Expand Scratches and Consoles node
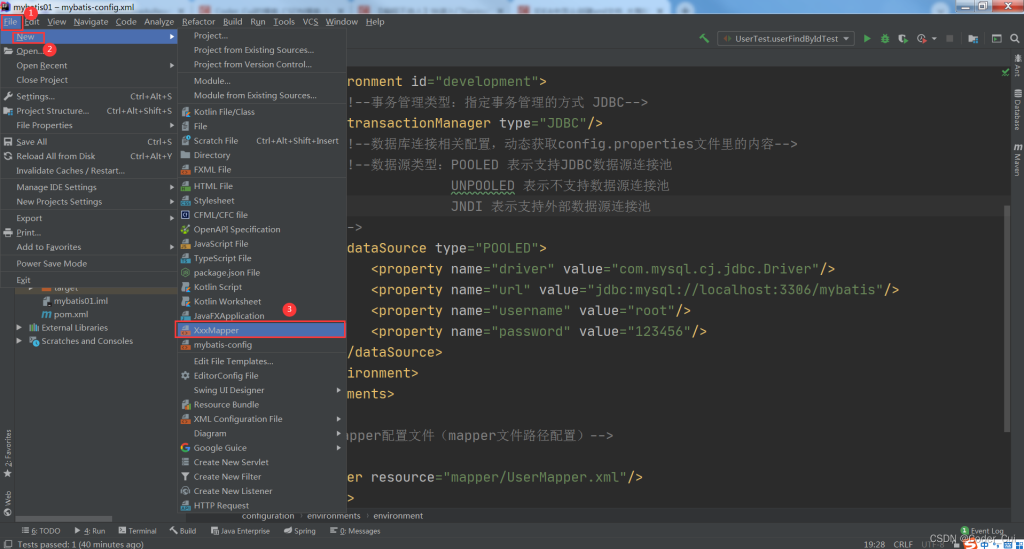Viewport: 1024px width, 549px height. pyautogui.click(x=19, y=341)
